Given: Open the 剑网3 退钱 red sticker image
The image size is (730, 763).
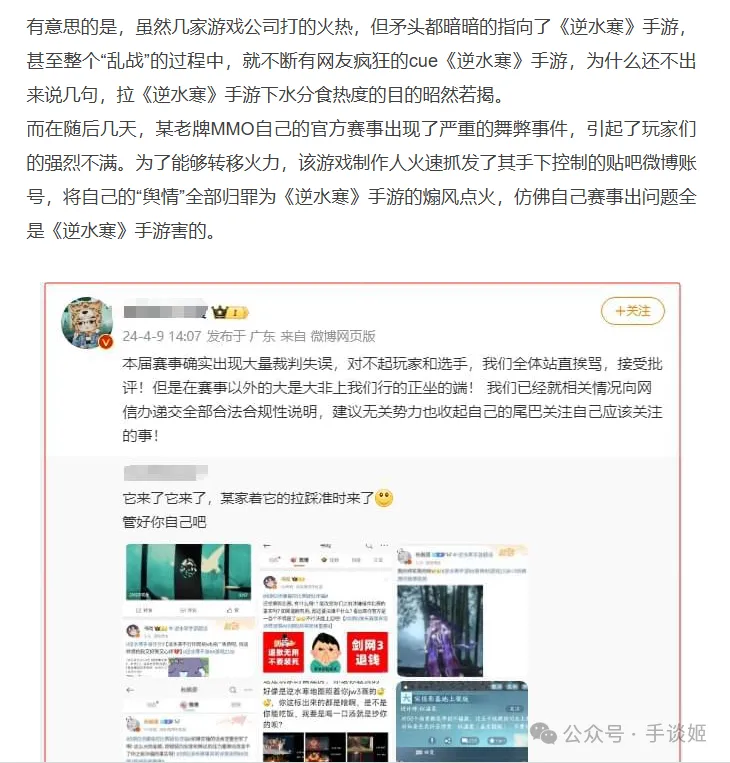Looking at the screenshot, I should point(367,652).
